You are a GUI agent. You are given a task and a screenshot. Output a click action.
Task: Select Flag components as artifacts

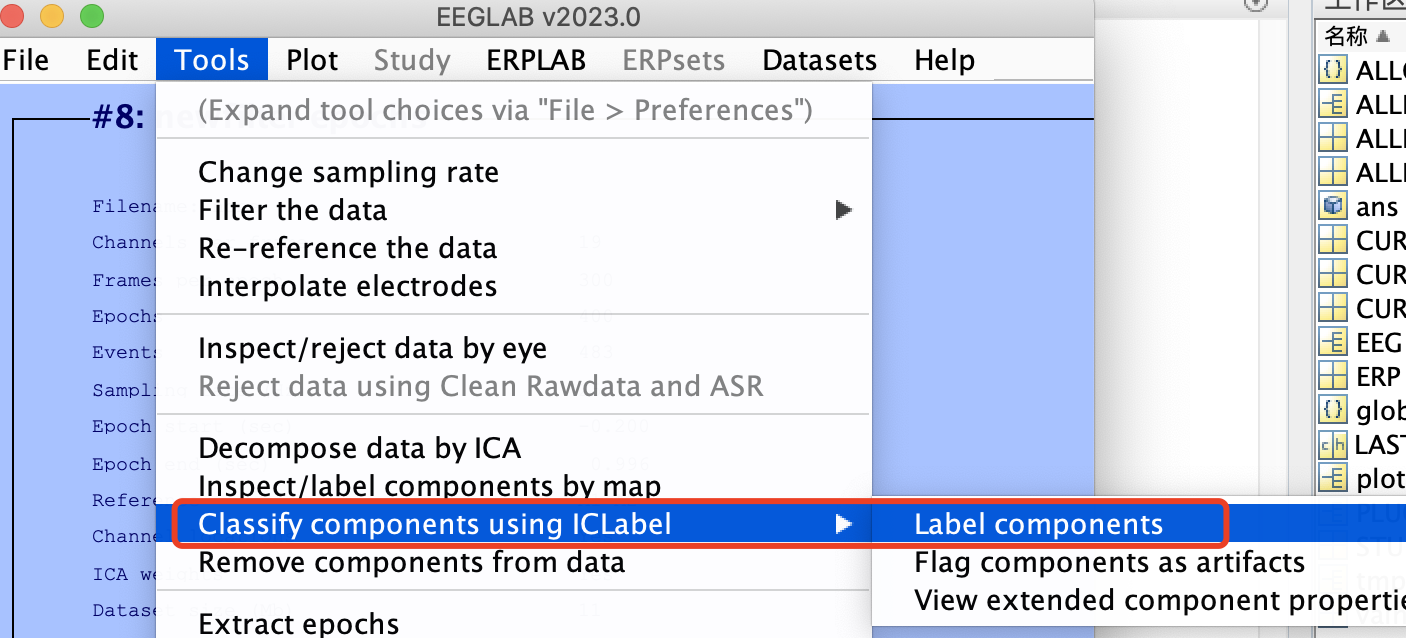click(x=1109, y=562)
